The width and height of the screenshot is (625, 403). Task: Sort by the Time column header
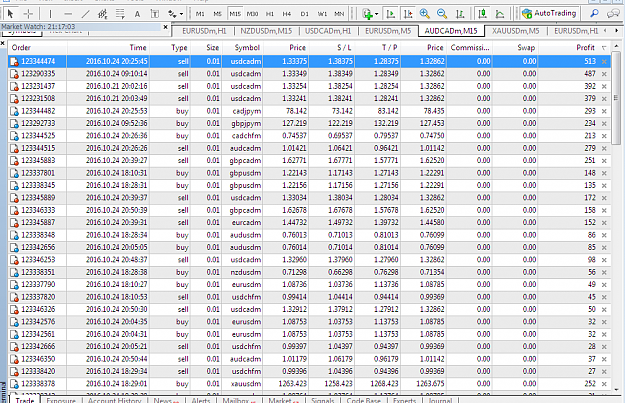109,47
